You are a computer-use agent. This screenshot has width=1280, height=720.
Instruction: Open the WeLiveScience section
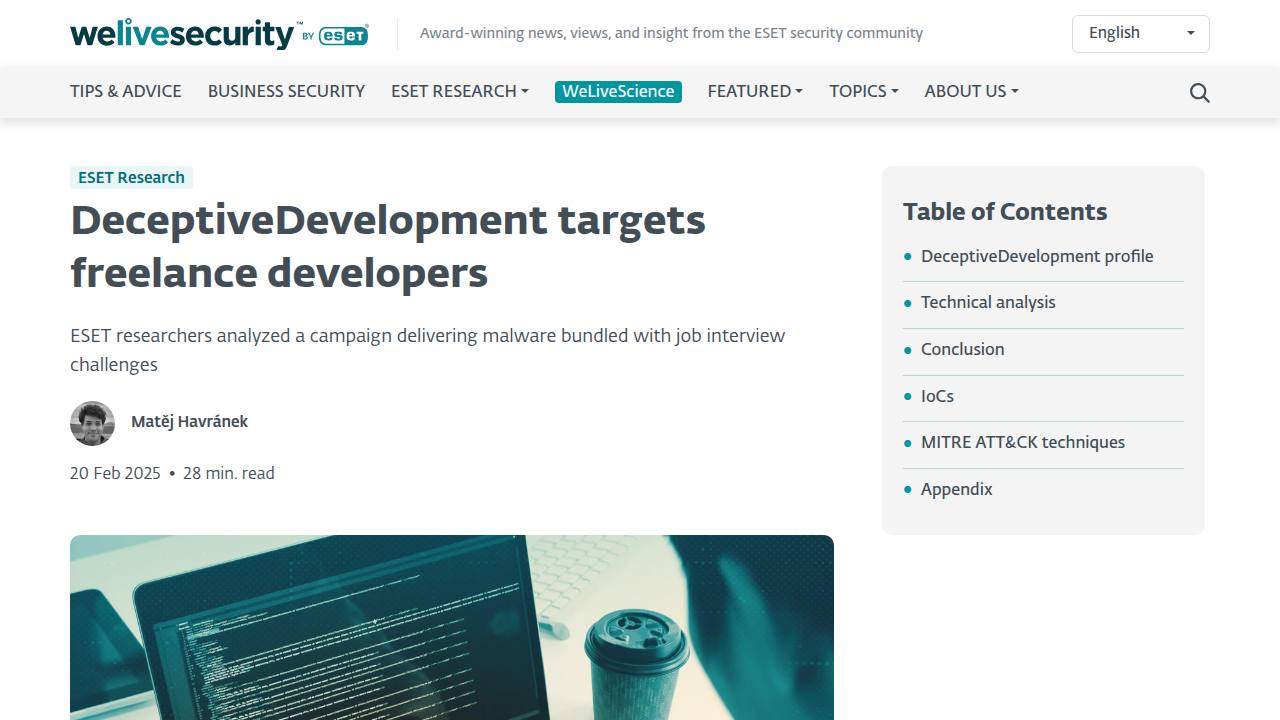pos(618,91)
